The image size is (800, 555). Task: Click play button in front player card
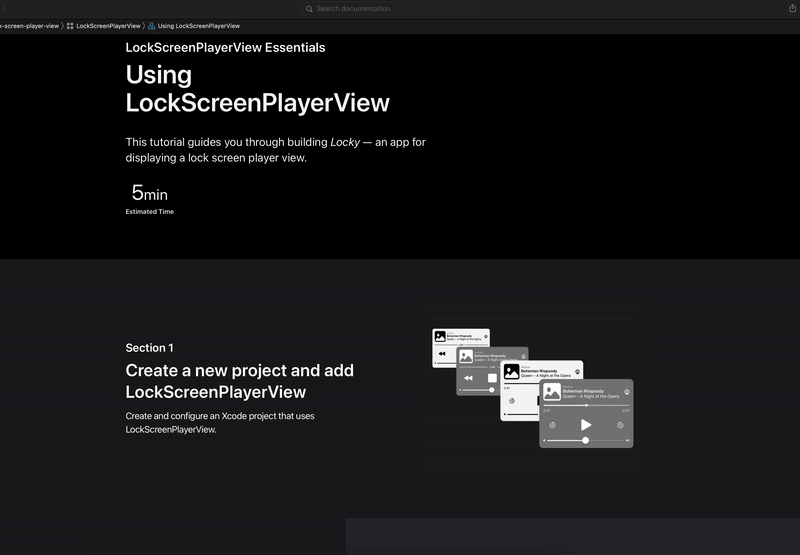tap(586, 425)
